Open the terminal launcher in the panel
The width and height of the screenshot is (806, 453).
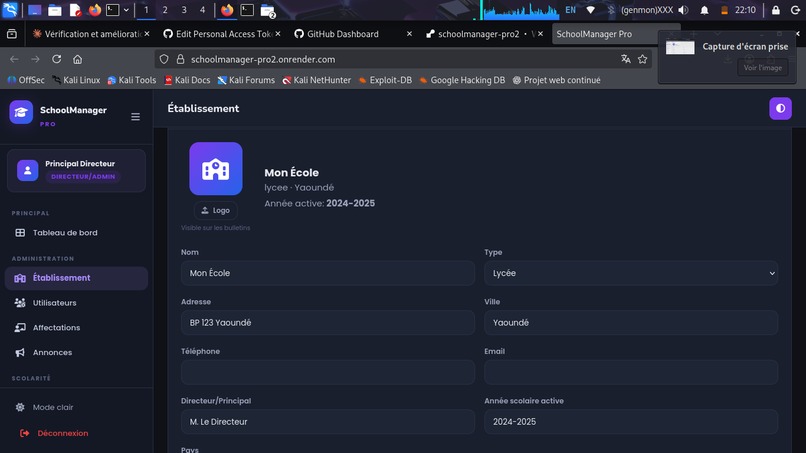[113, 10]
